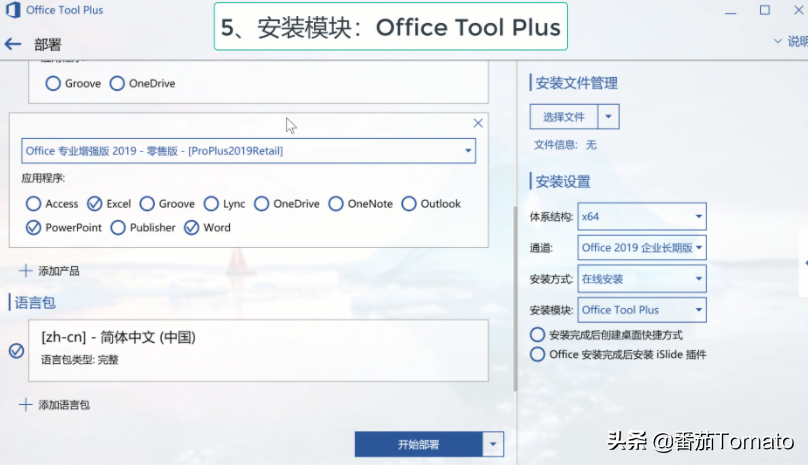Minimize the Office Tool Plus window
808x465 pixels.
point(731,11)
